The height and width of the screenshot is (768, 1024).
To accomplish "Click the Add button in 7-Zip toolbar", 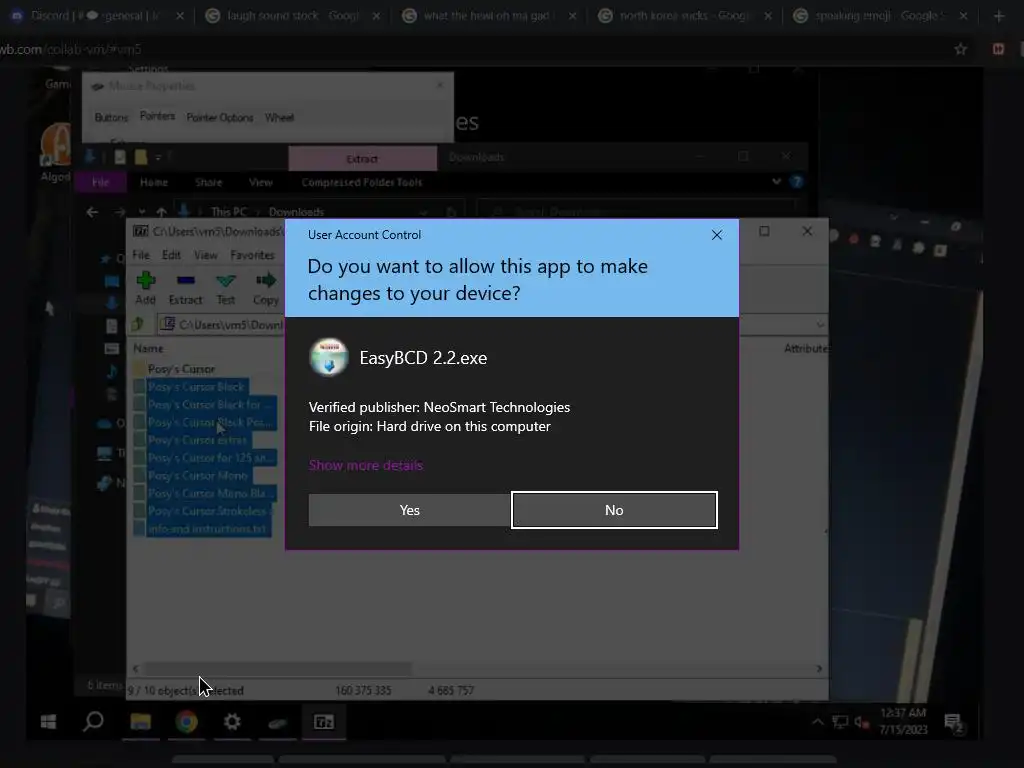I will pyautogui.click(x=146, y=289).
